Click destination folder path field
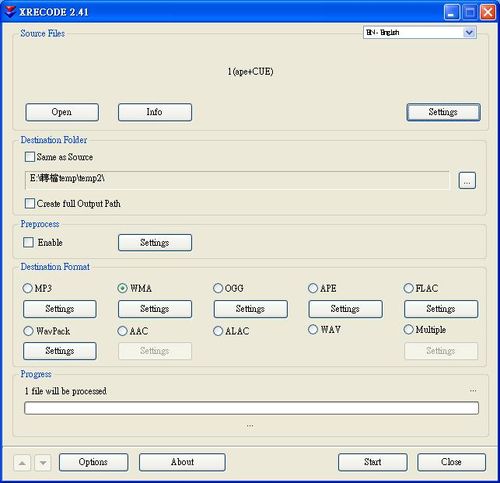The height and width of the screenshot is (483, 500). coord(237,180)
